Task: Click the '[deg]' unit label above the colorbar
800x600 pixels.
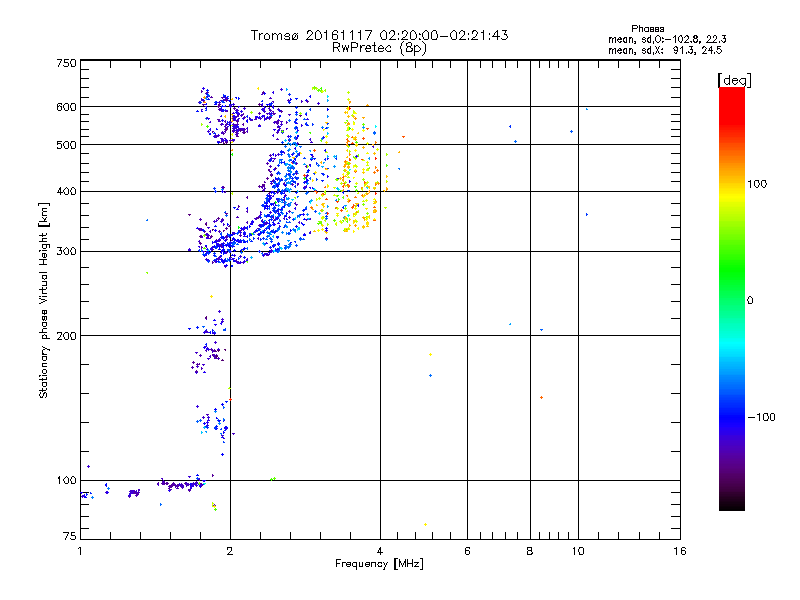Action: coord(734,80)
